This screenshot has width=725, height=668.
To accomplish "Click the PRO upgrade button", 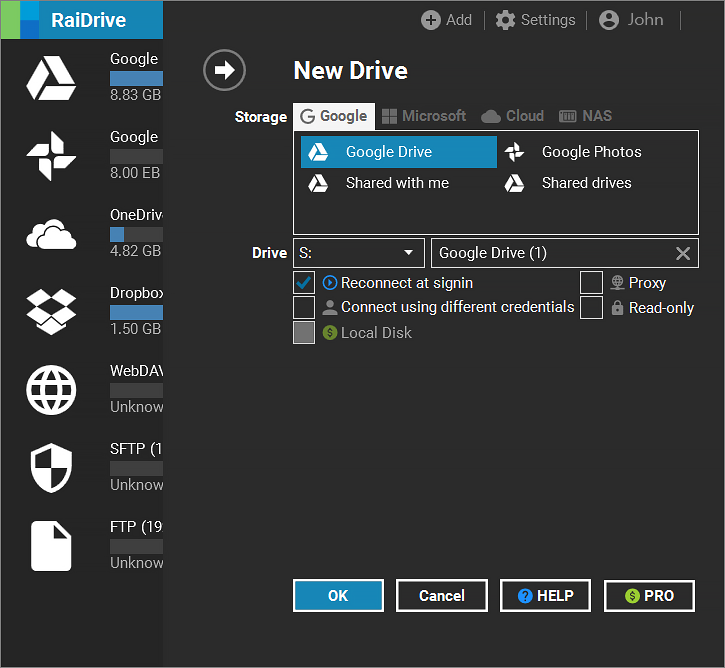I will 649,595.
